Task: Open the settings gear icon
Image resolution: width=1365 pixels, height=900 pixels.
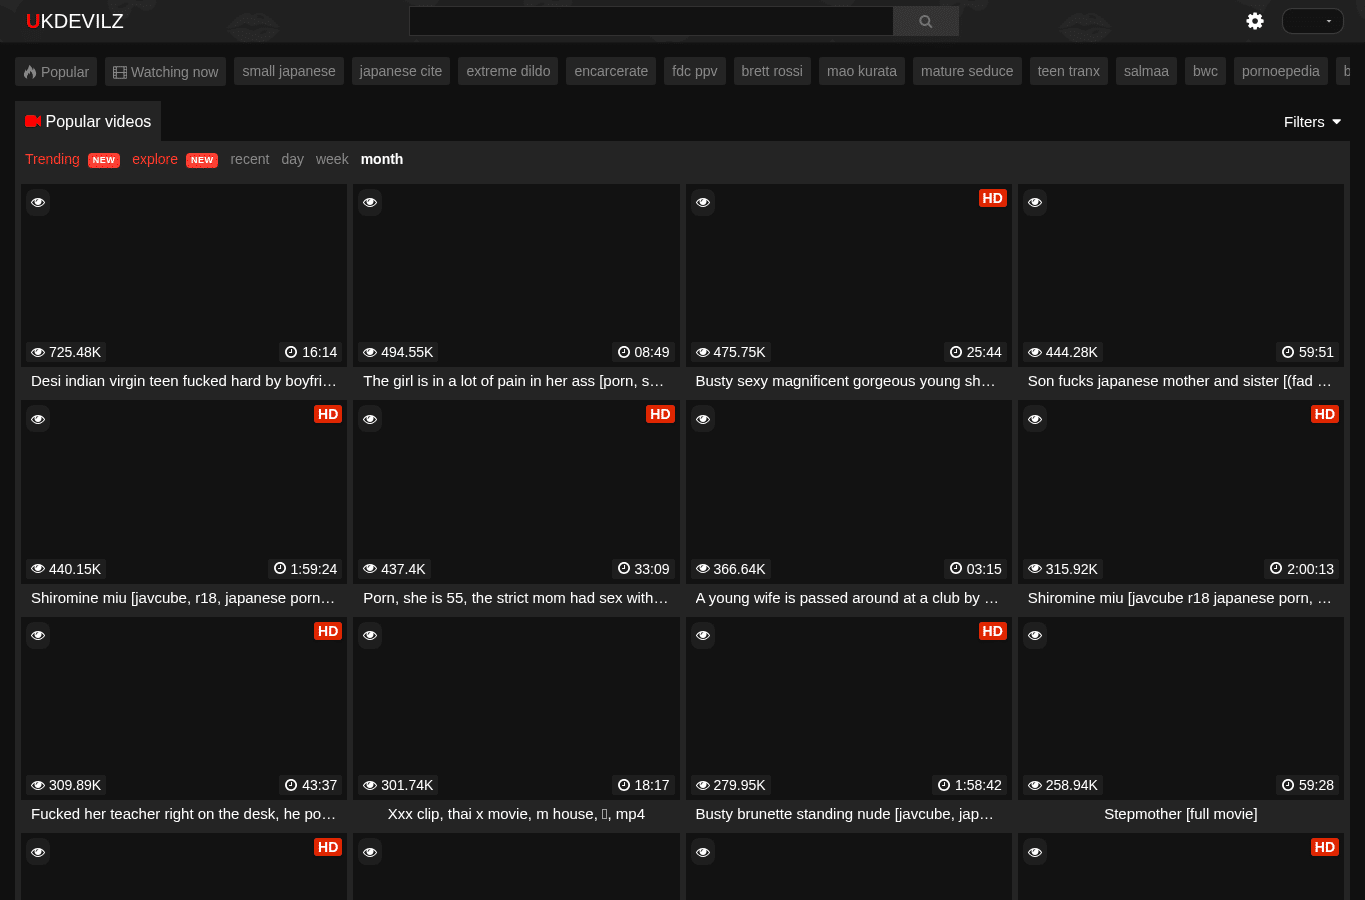Action: (1255, 21)
